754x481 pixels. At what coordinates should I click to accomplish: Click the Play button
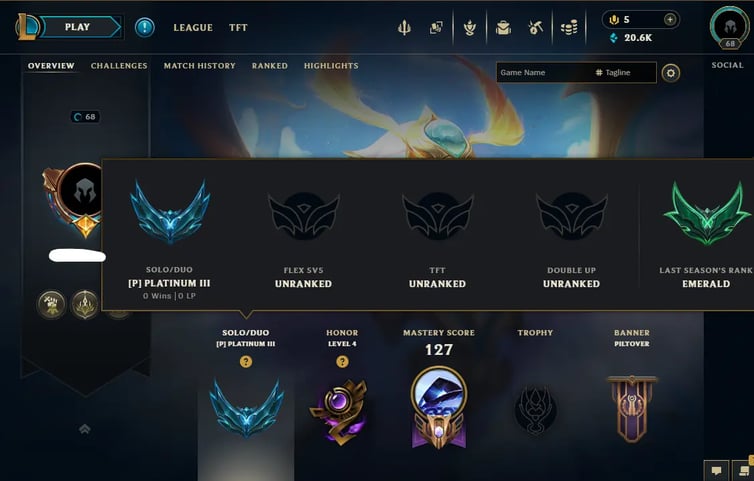(78, 27)
